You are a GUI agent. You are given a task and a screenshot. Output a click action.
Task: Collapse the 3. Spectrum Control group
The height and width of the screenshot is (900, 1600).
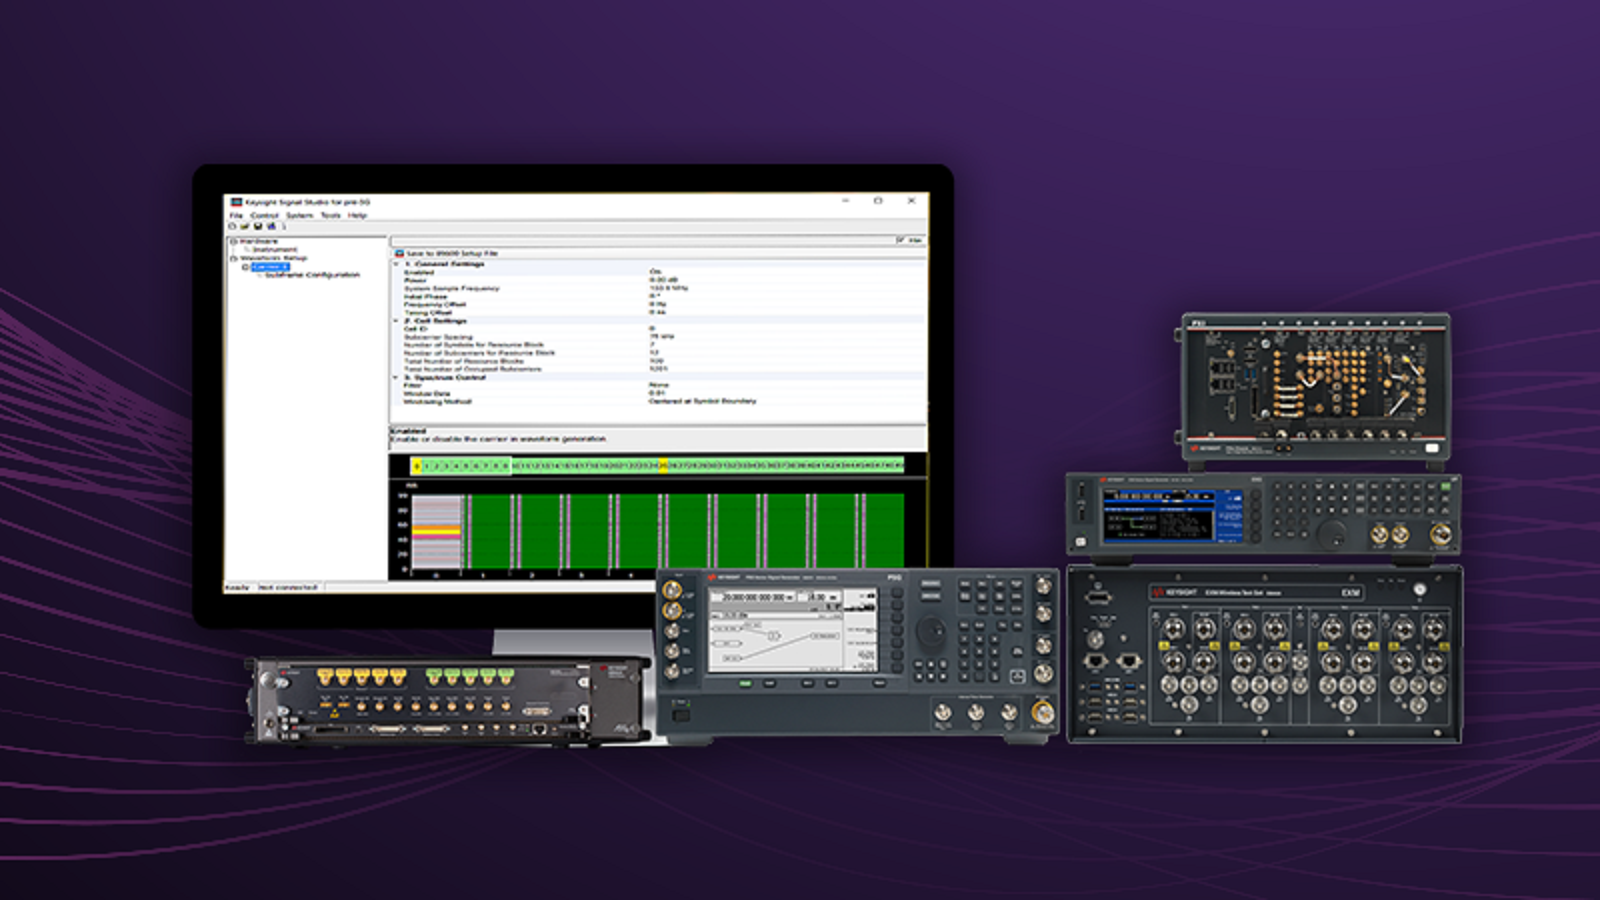point(396,378)
